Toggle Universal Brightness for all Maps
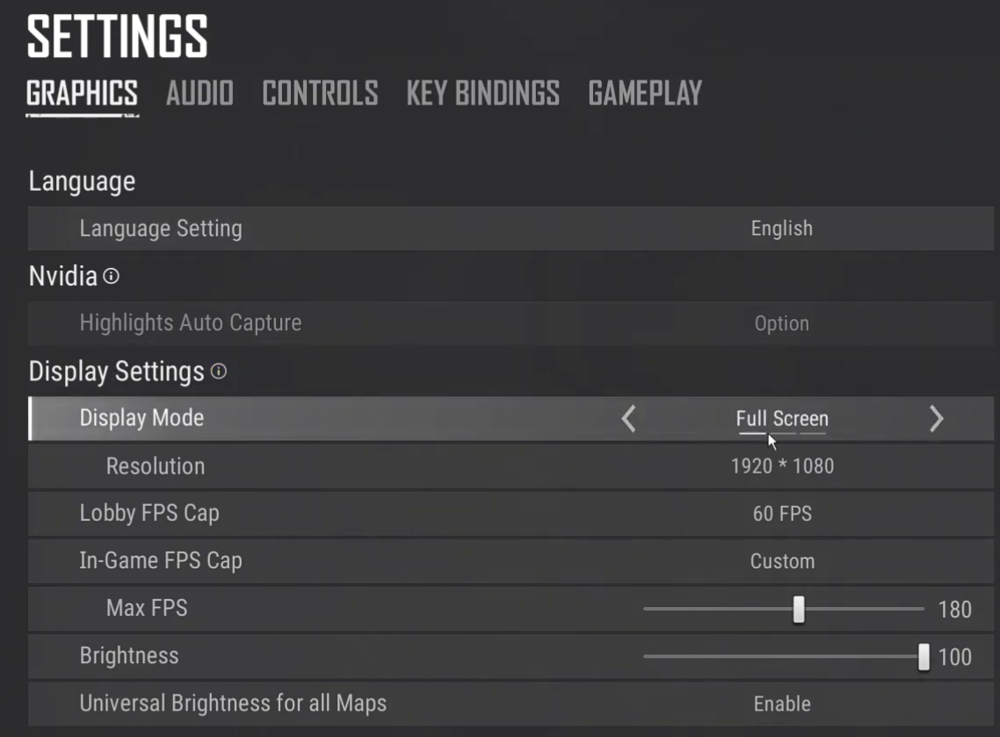The image size is (1000, 737). [x=781, y=704]
